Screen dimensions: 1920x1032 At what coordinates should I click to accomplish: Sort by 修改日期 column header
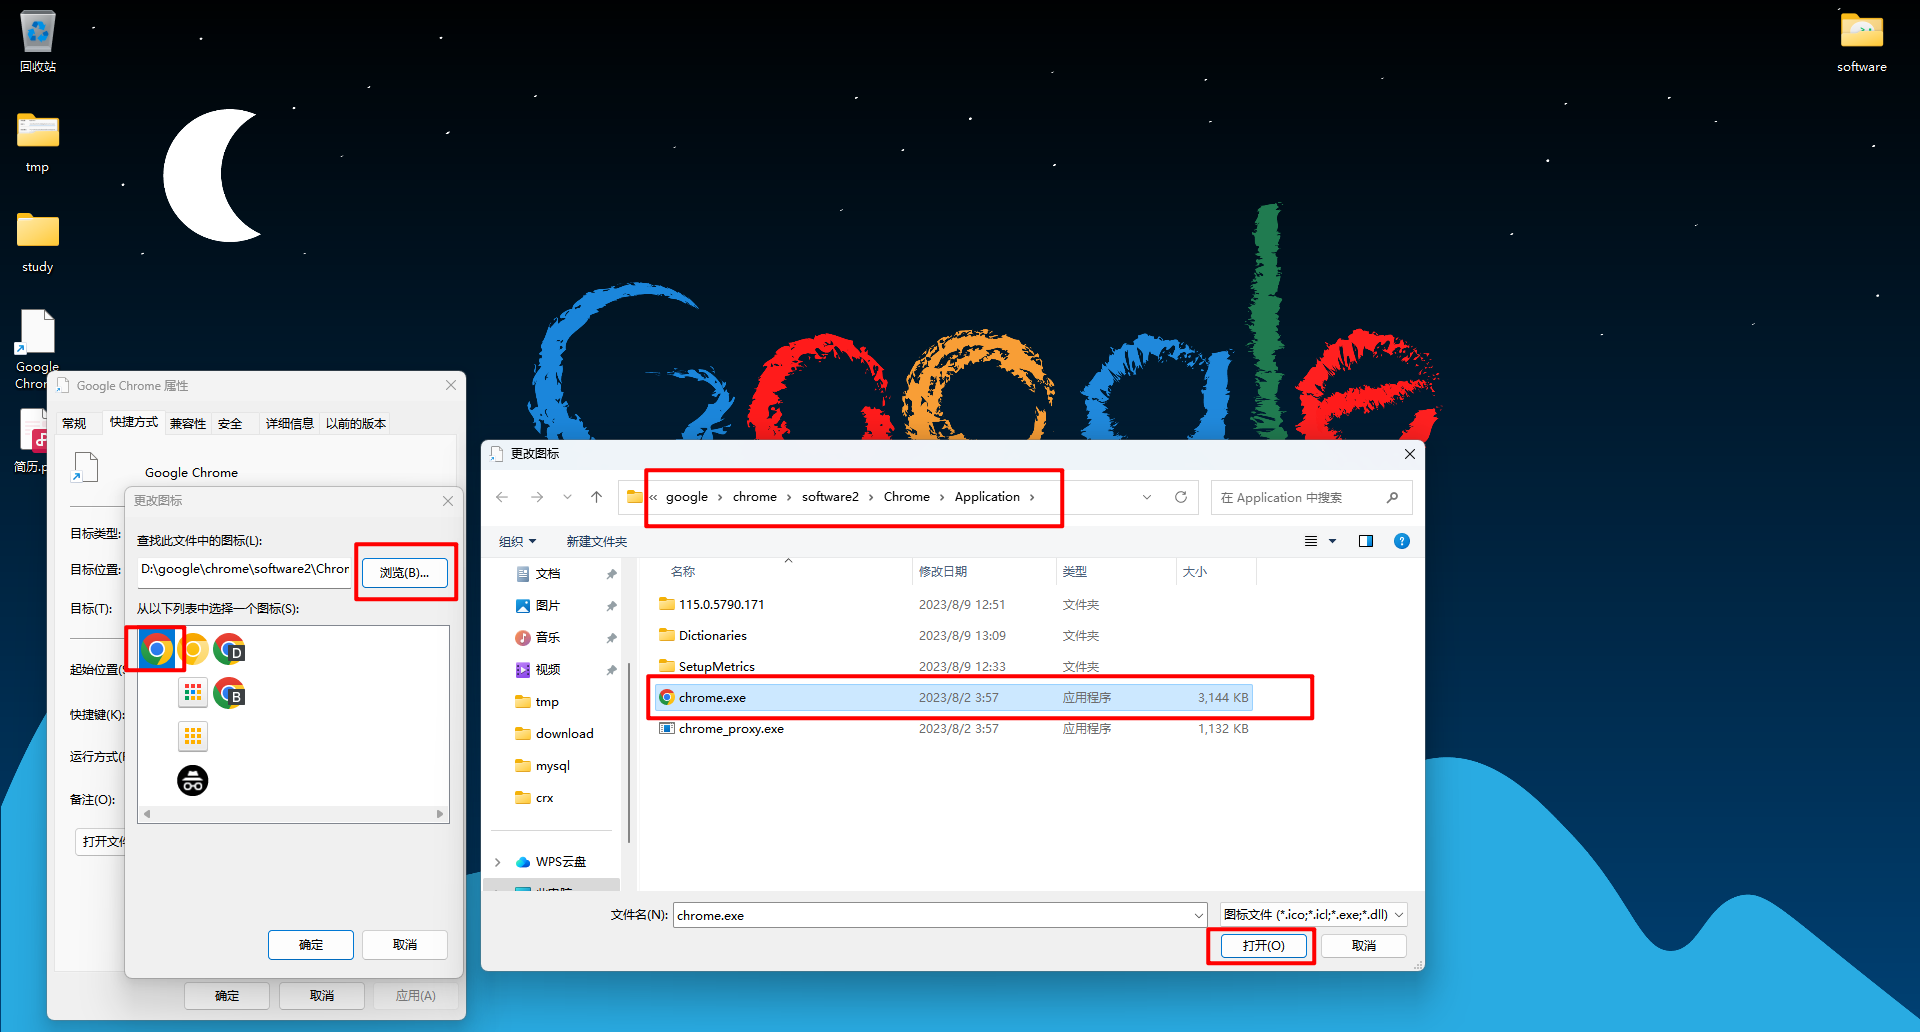[984, 572]
